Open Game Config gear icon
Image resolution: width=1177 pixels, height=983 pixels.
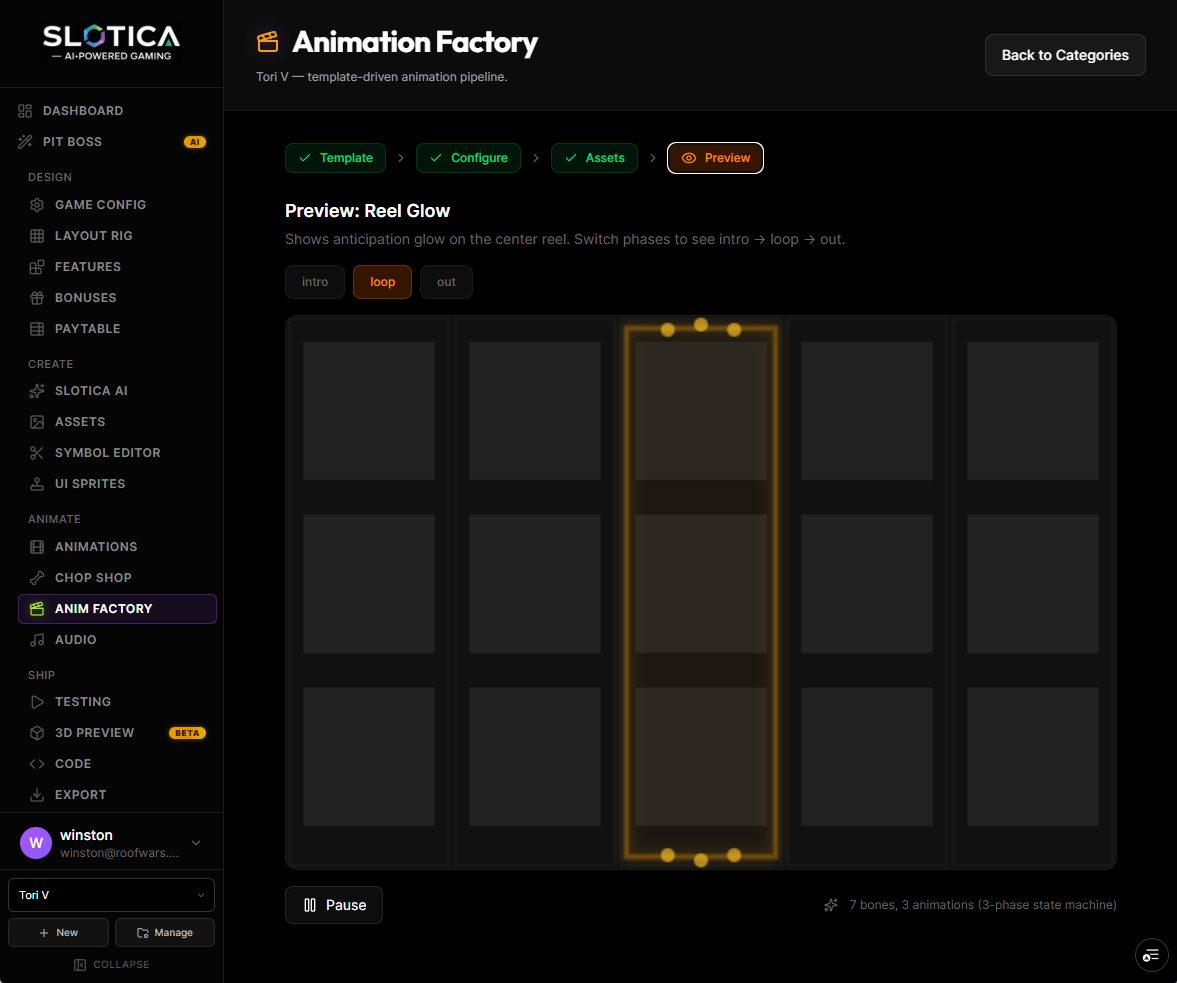(x=37, y=205)
